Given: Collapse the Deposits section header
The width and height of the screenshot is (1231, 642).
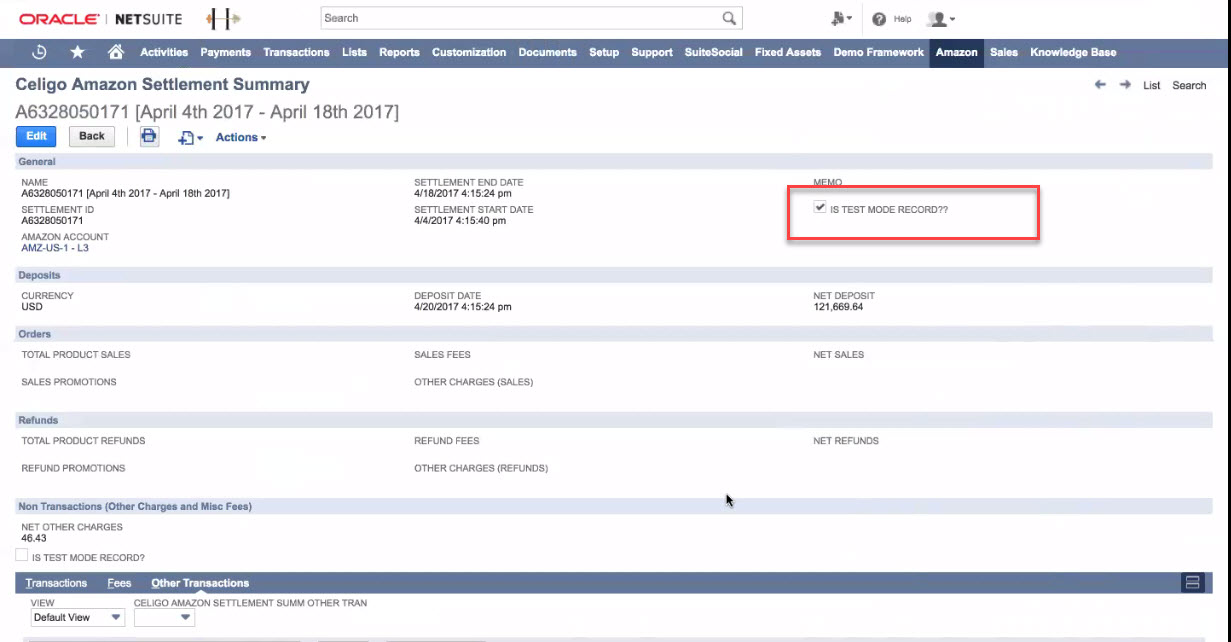Looking at the screenshot, I should click(x=614, y=275).
